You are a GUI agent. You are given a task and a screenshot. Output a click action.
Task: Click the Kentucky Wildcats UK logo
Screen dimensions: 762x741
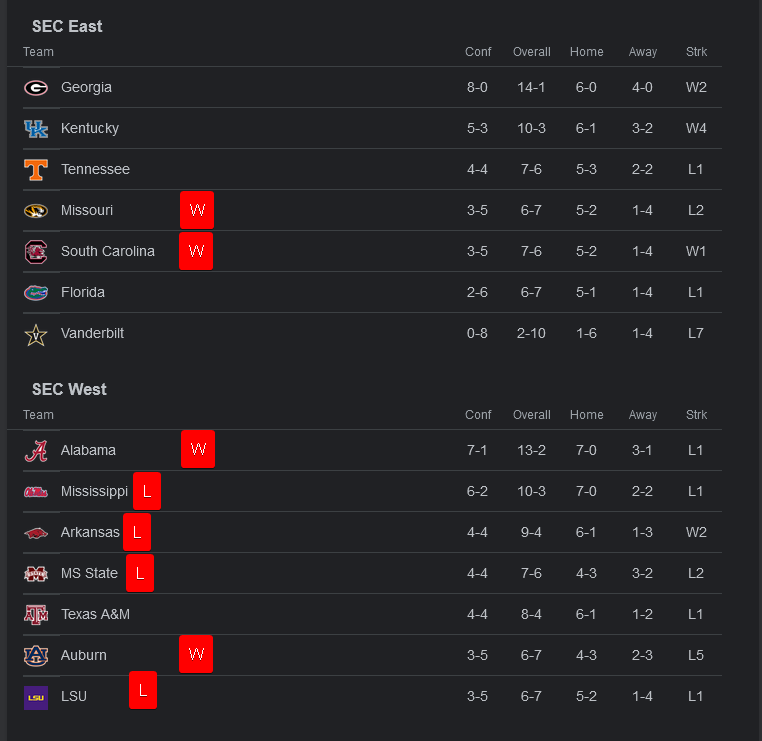[36, 129]
